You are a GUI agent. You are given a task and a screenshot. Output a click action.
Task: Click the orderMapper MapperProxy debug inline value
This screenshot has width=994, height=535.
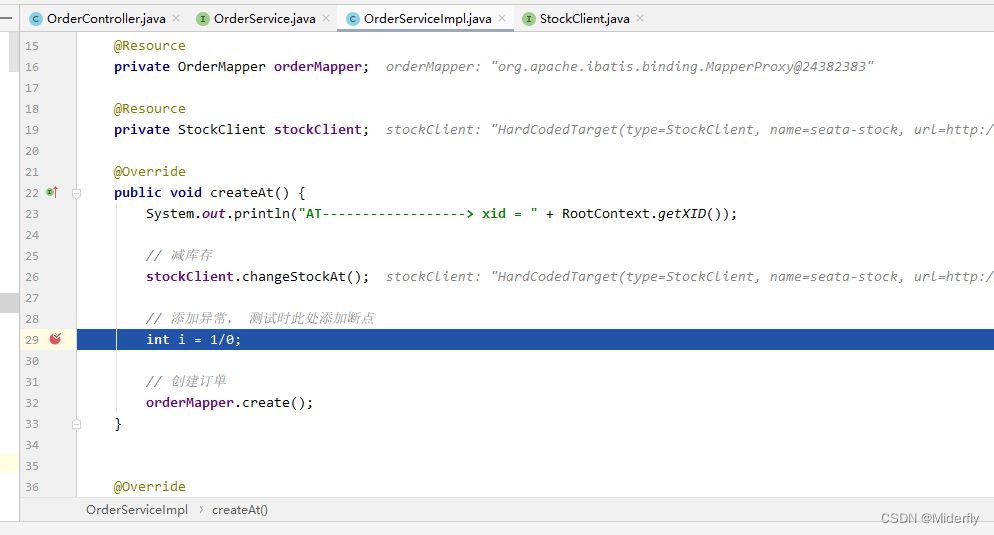tap(629, 67)
